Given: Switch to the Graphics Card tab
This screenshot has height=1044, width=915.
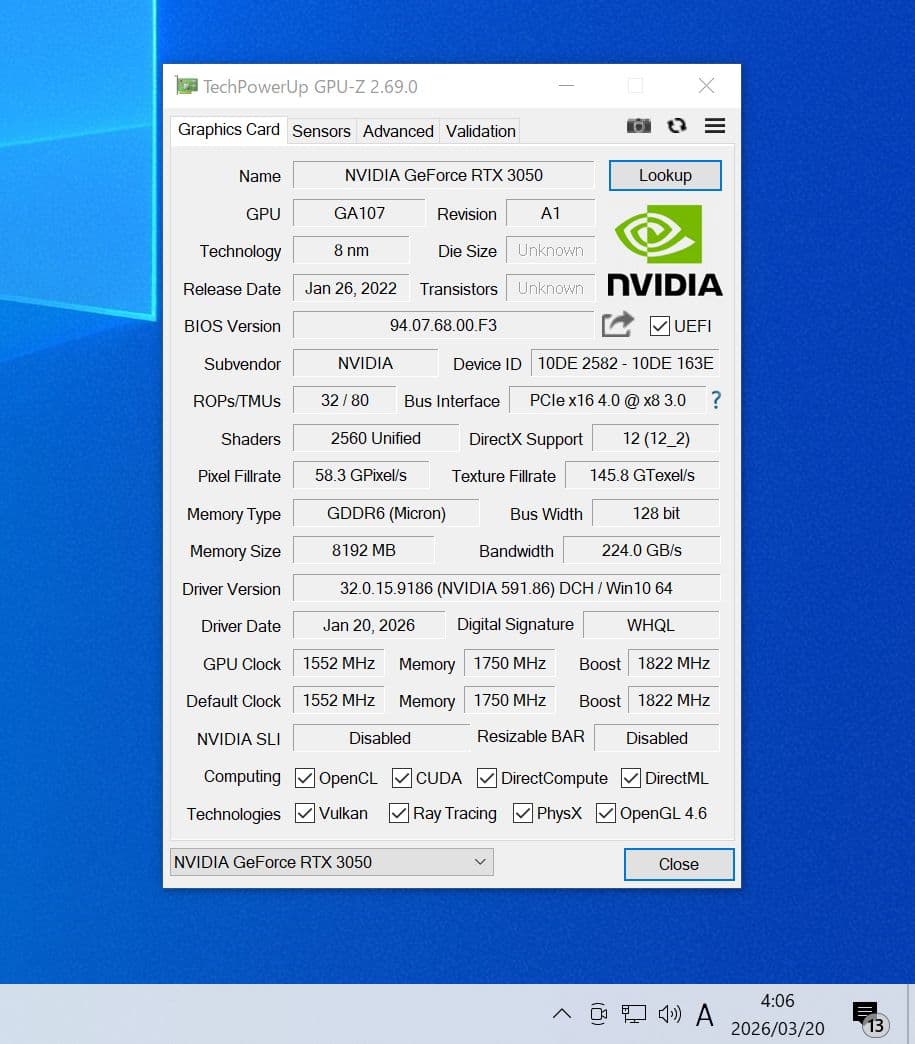Looking at the screenshot, I should pyautogui.click(x=228, y=129).
